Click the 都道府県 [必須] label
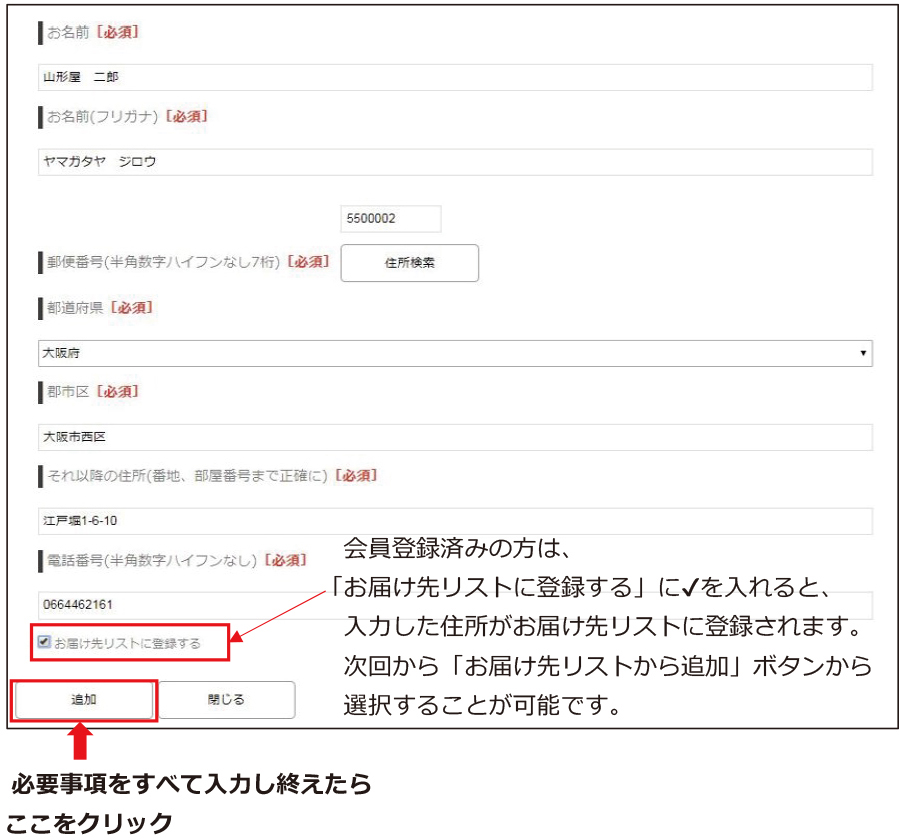This screenshot has height=840, width=899. coord(97,307)
